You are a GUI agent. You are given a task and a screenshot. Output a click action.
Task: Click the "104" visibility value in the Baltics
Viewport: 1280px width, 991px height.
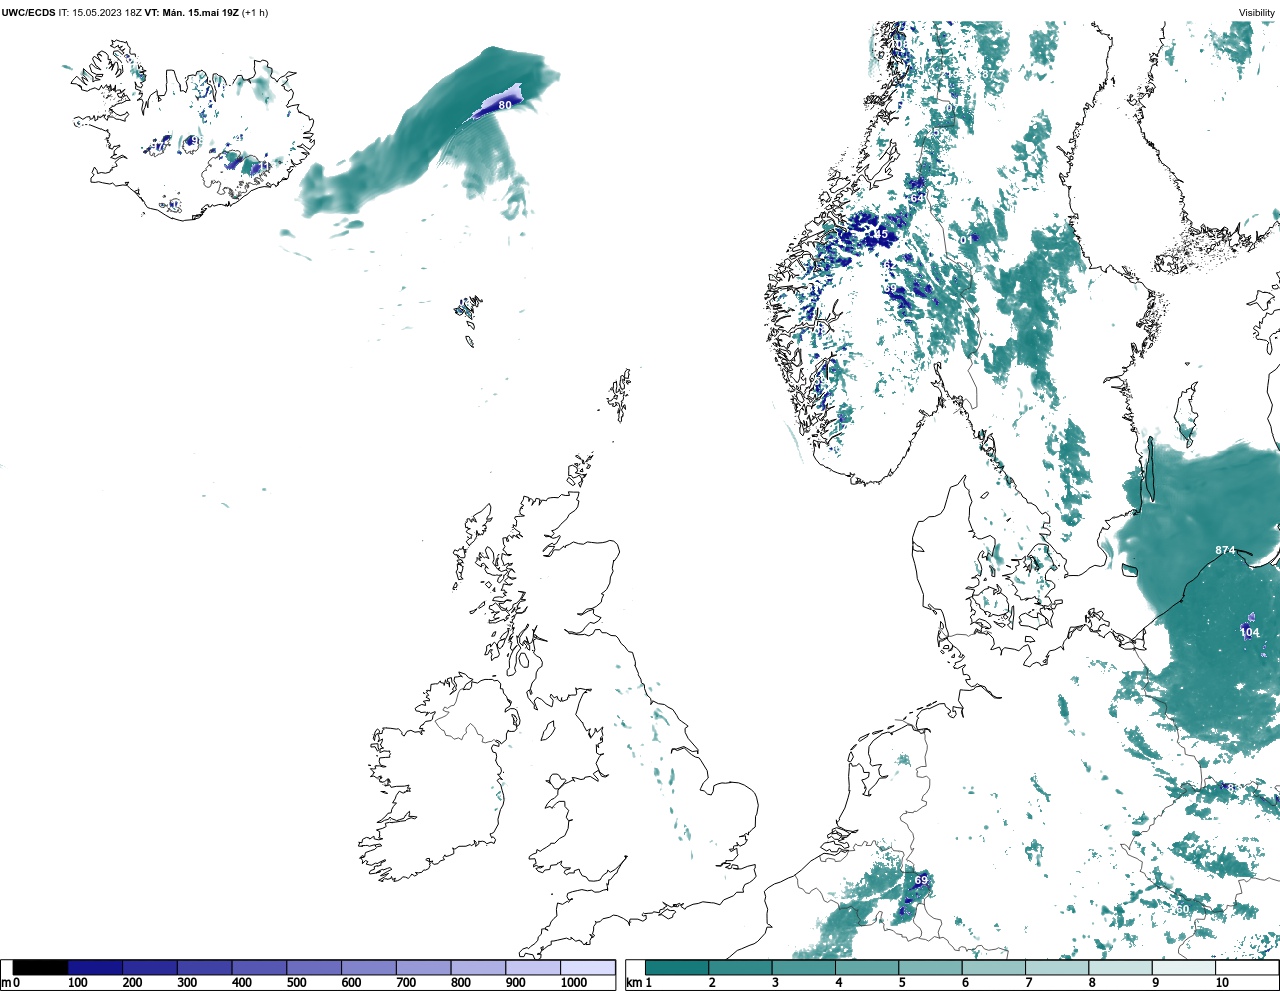click(1249, 633)
